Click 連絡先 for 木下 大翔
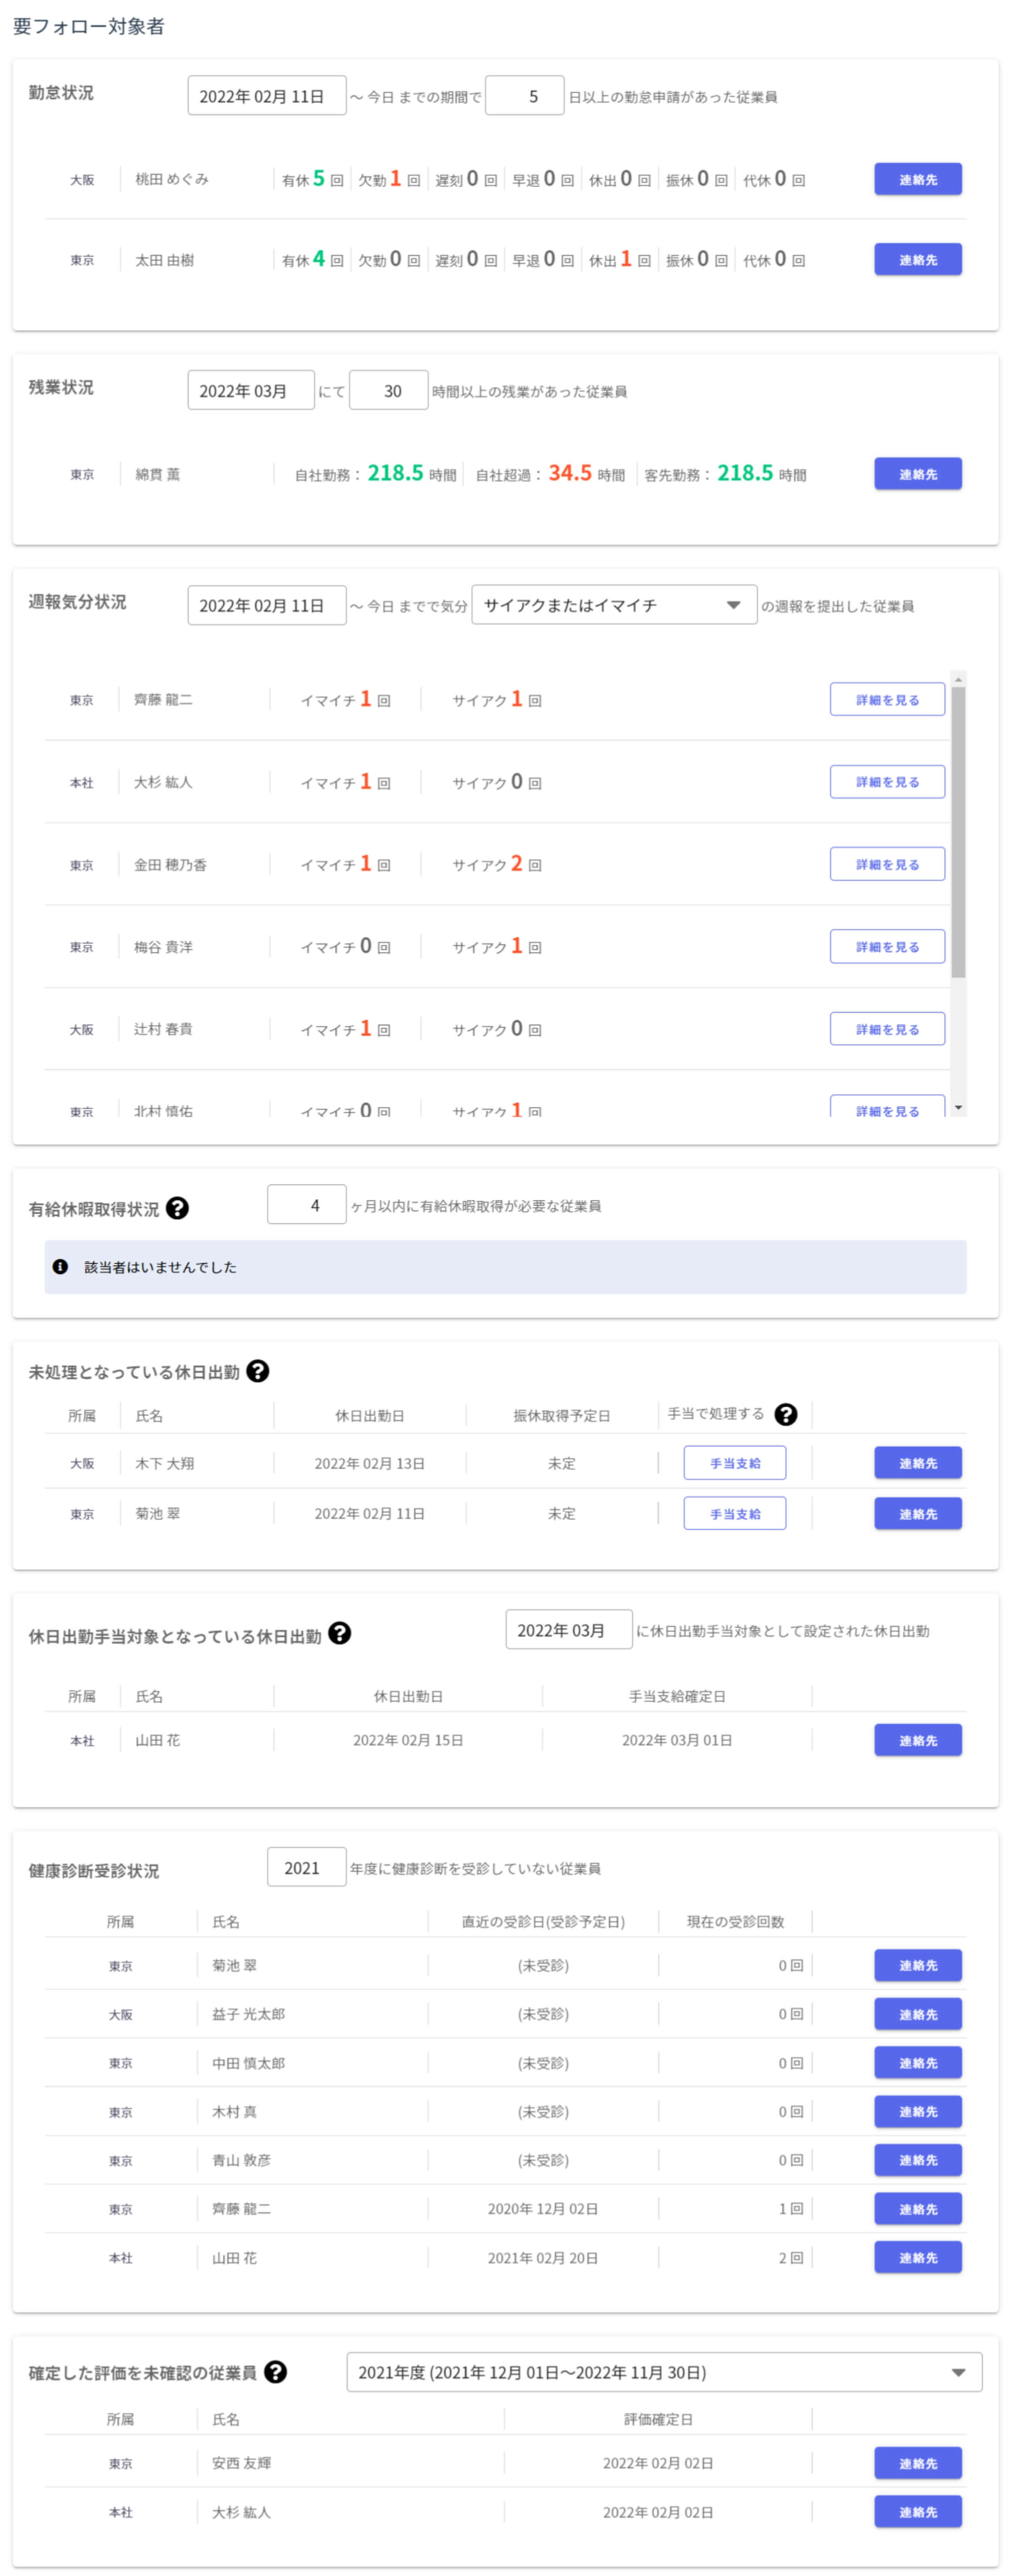Viewport: 1012px width, 2576px height. [918, 1463]
